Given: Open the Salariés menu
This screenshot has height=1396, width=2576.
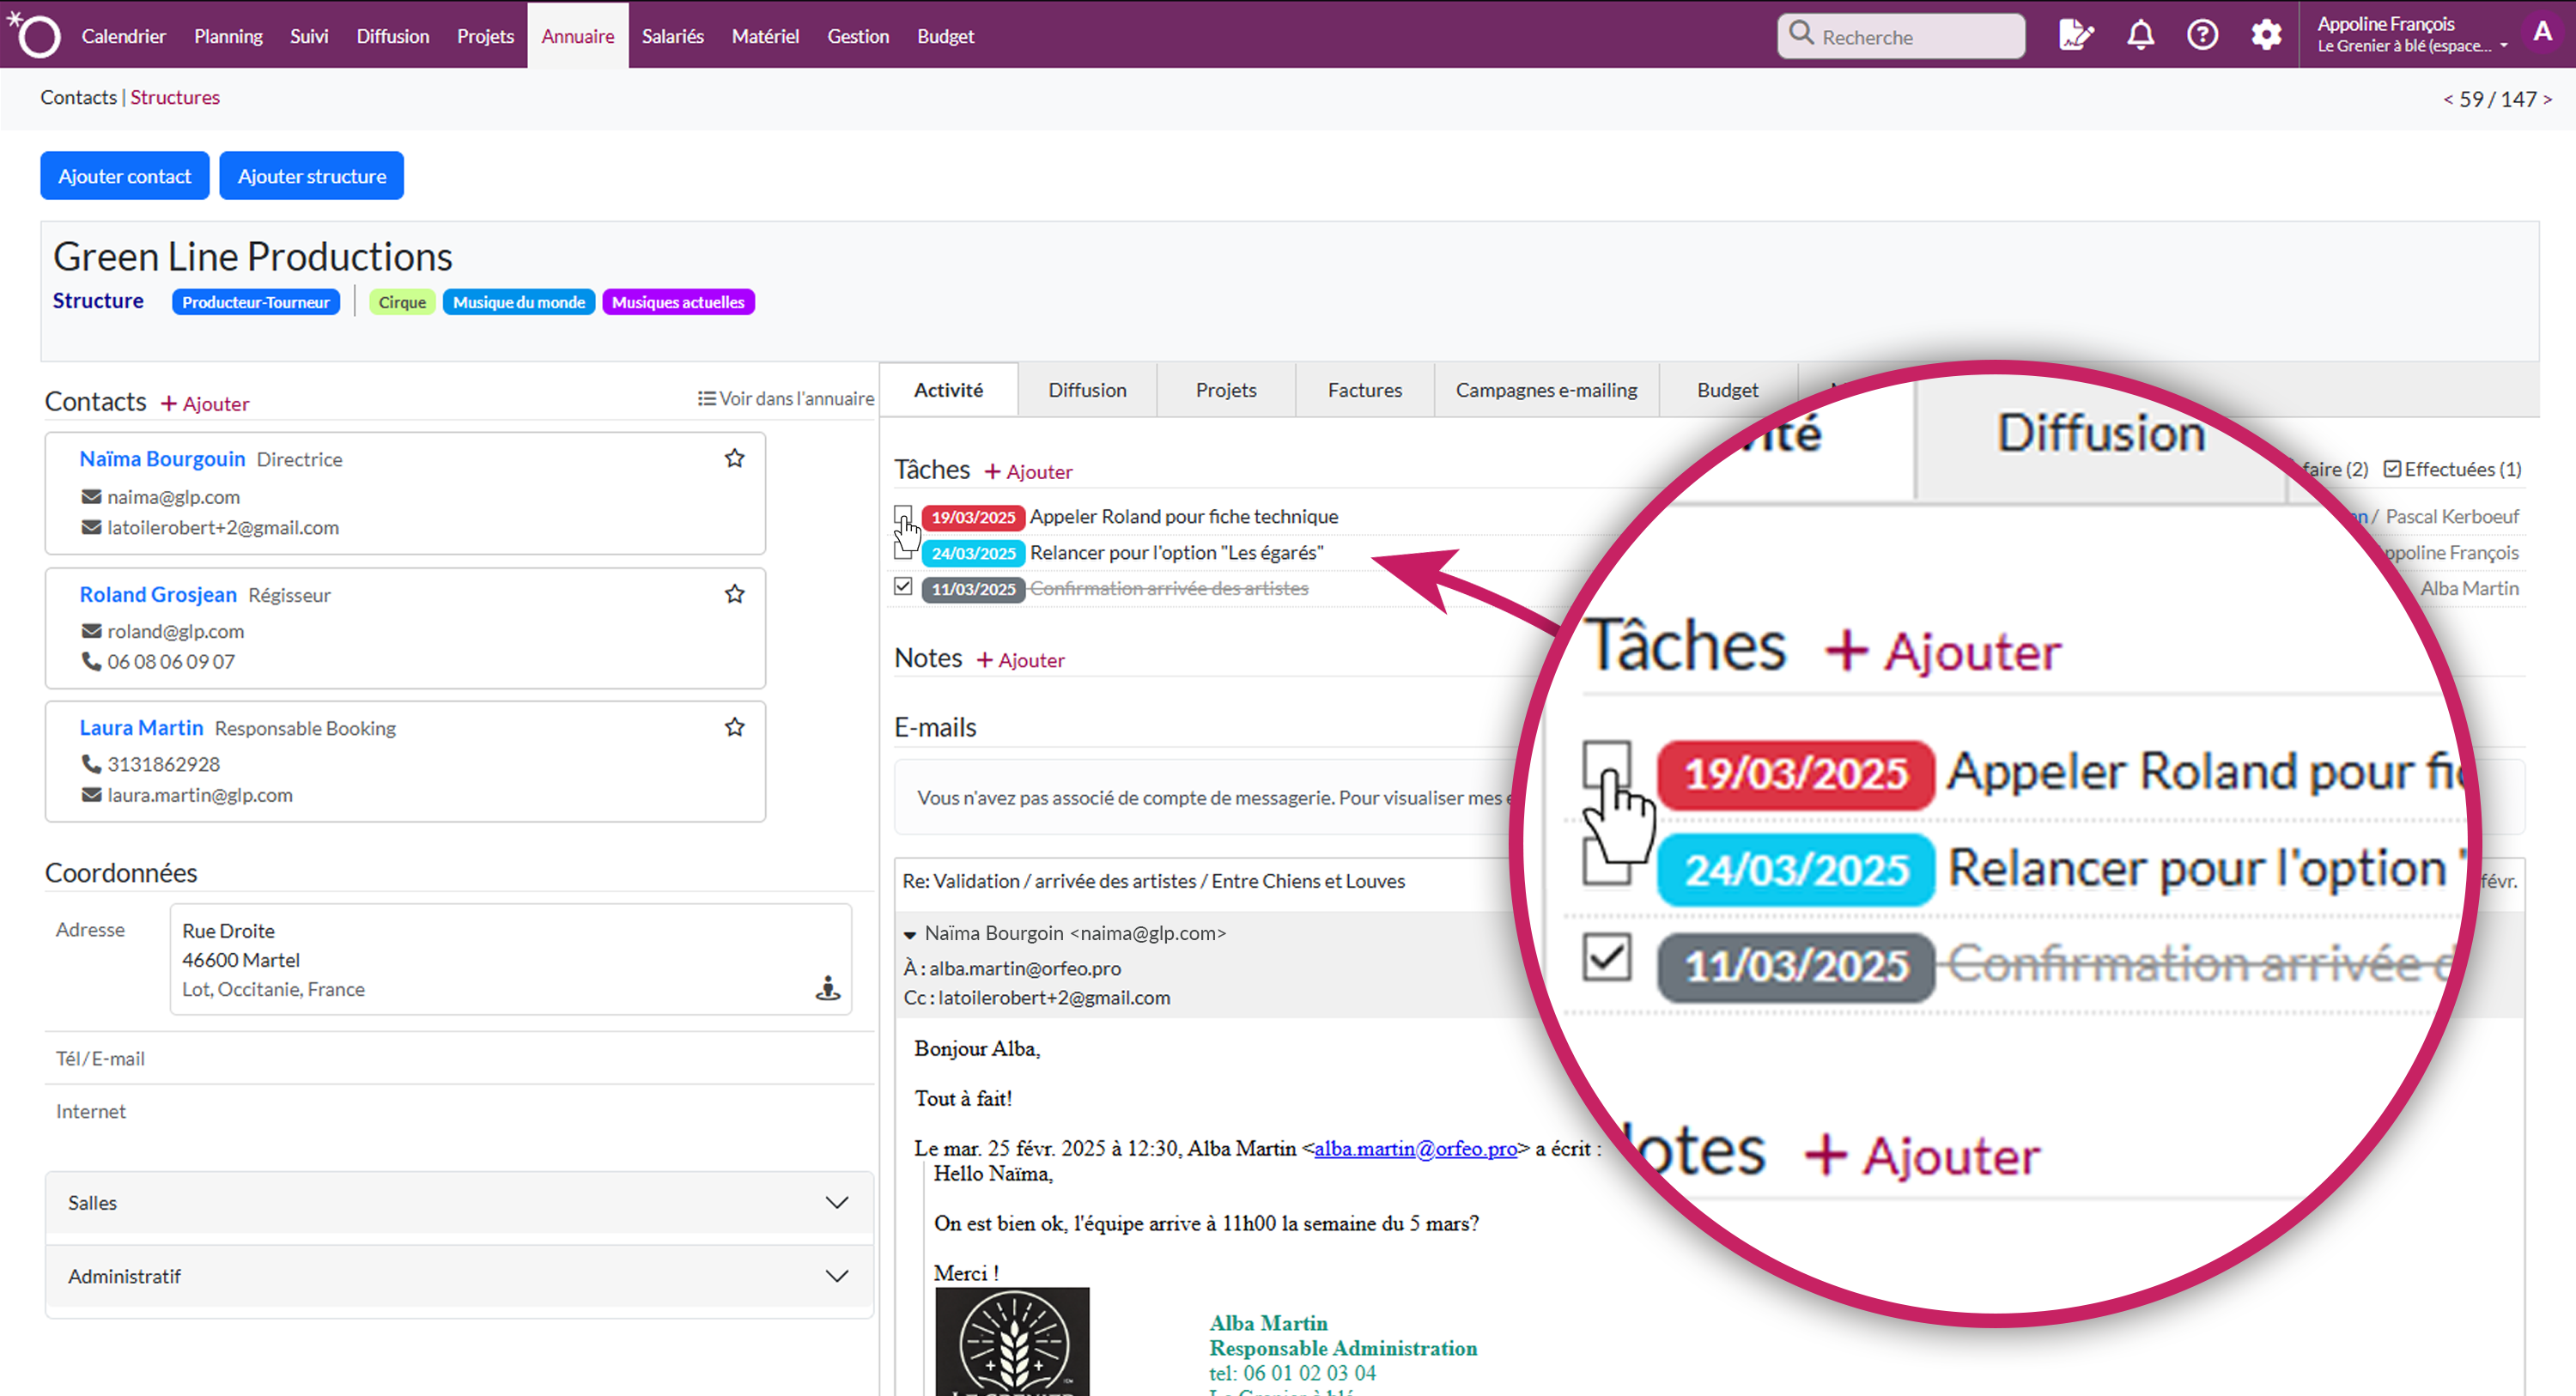Looking at the screenshot, I should (672, 36).
